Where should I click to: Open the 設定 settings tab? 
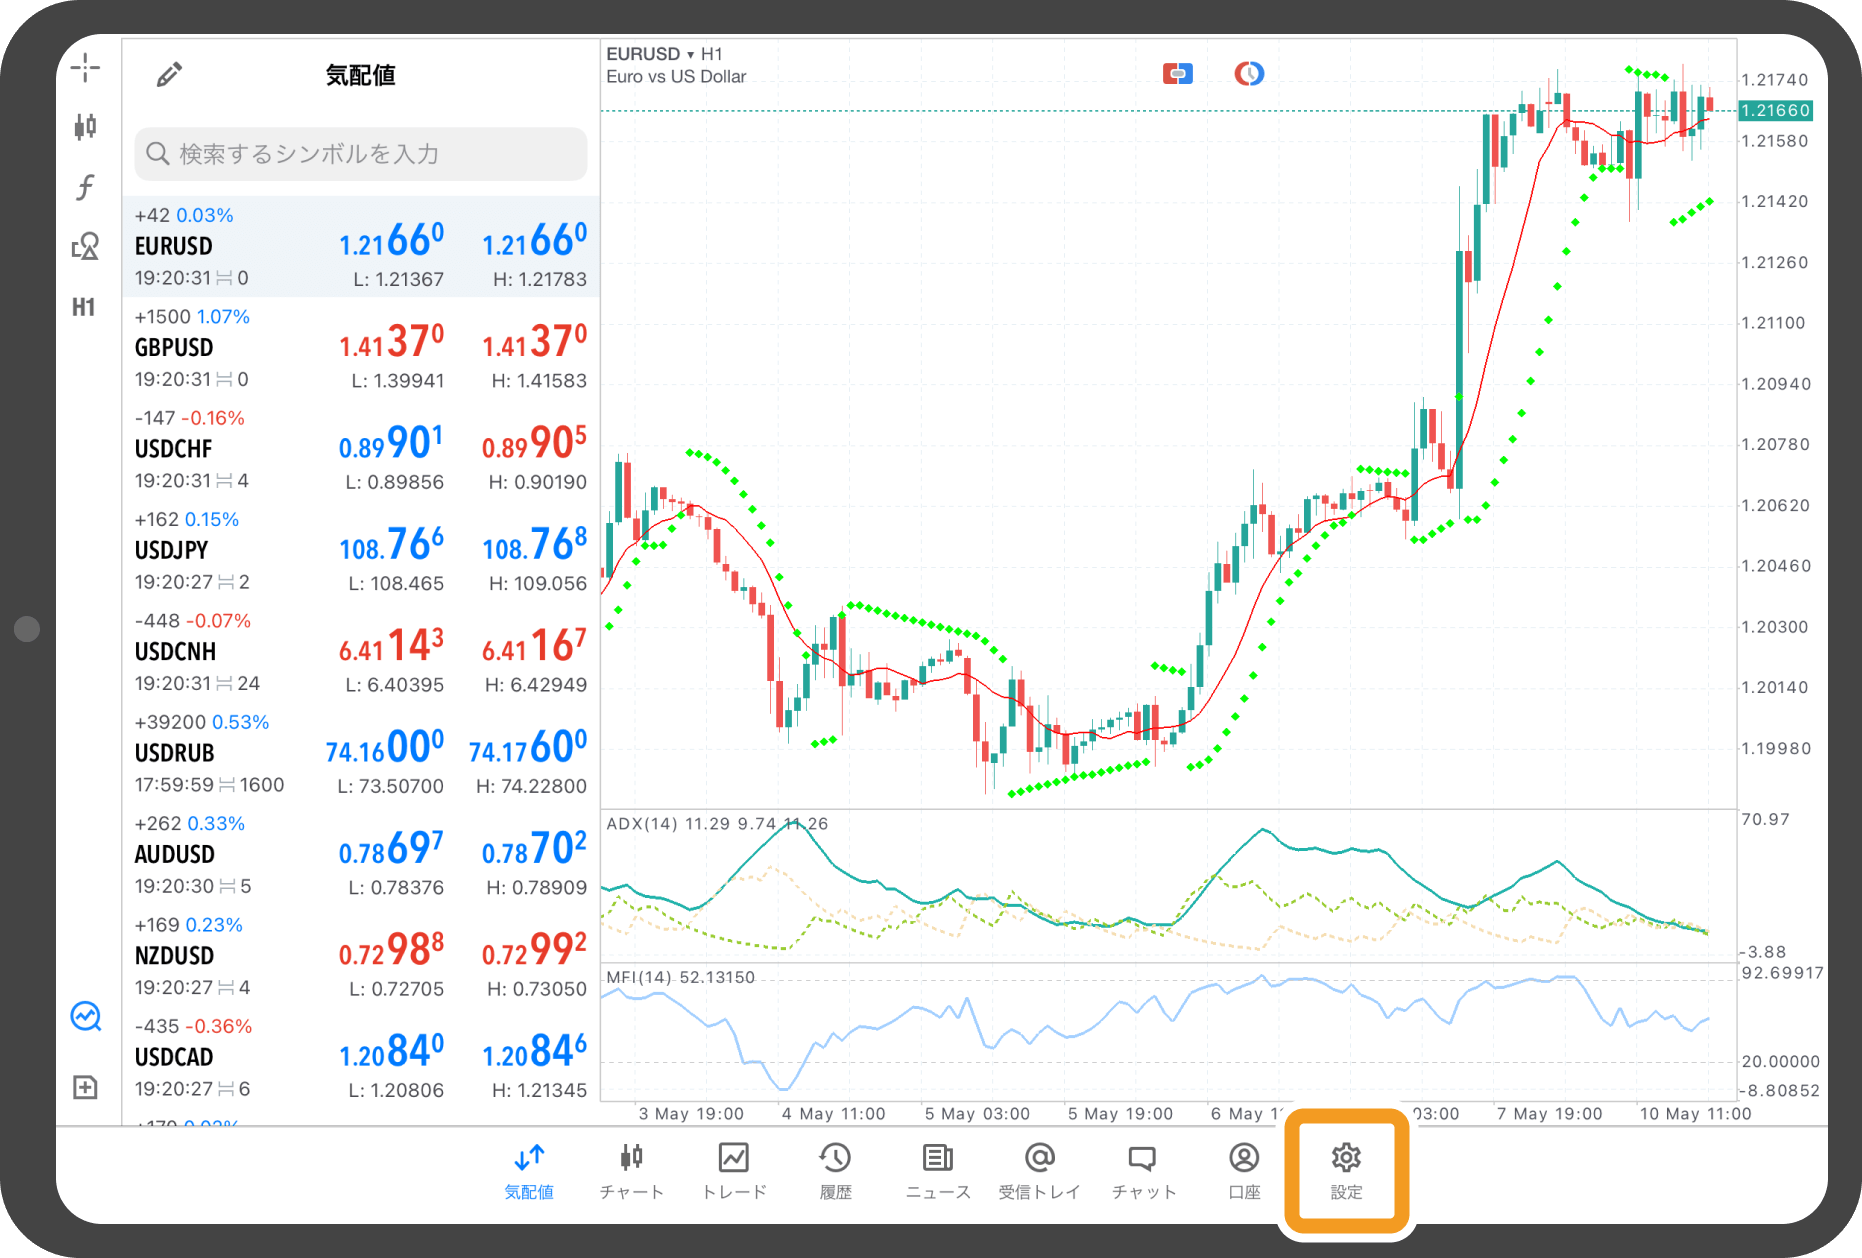pos(1346,1170)
